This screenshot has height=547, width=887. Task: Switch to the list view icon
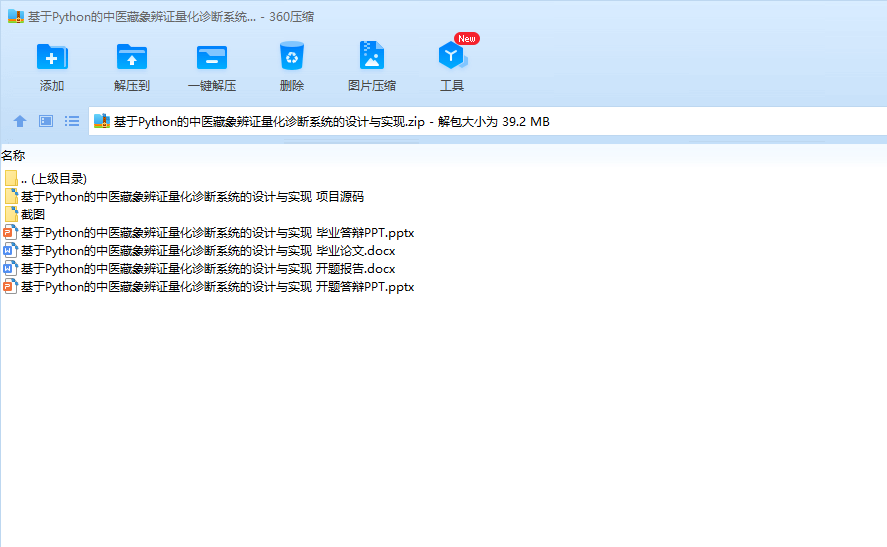[72, 121]
